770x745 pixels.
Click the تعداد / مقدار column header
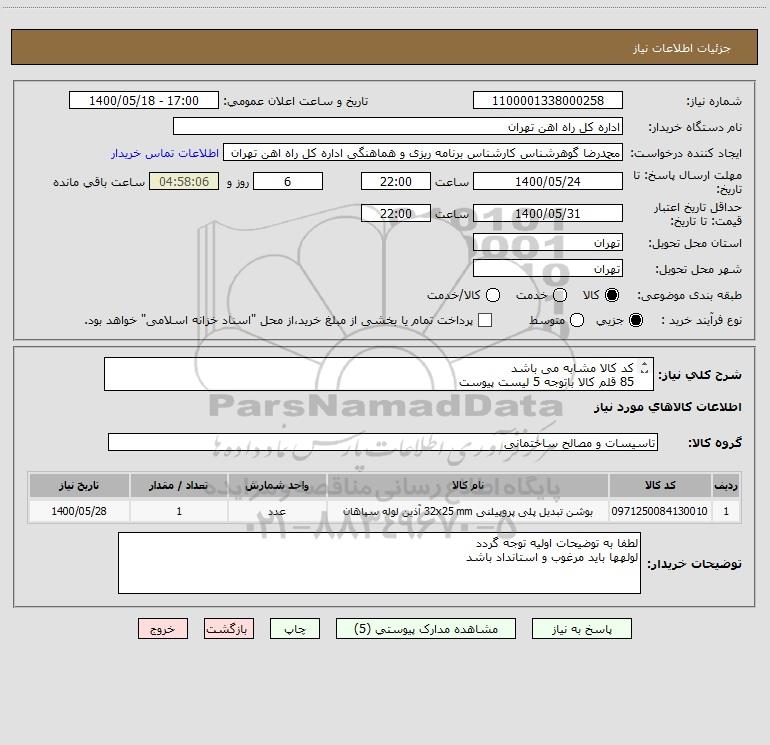point(179,485)
